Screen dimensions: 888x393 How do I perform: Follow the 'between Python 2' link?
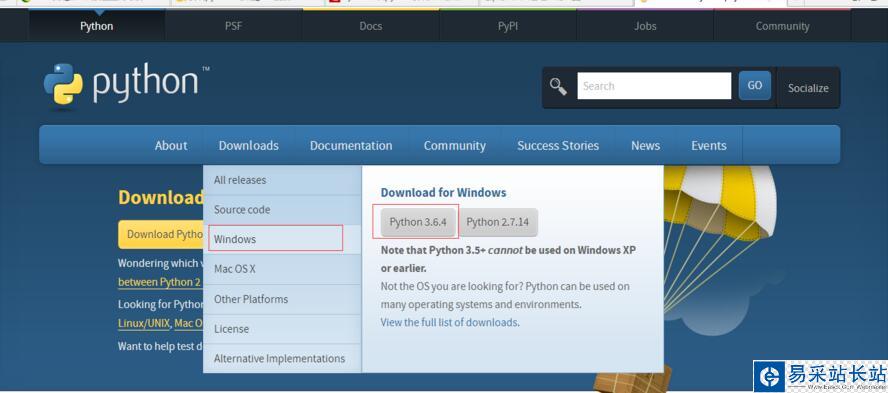[159, 282]
